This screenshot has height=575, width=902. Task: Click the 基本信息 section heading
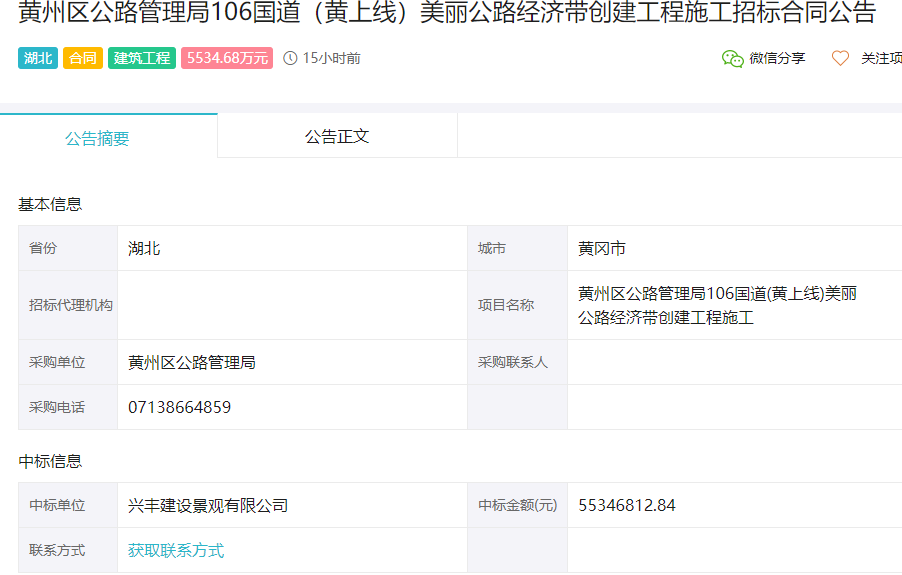[50, 204]
